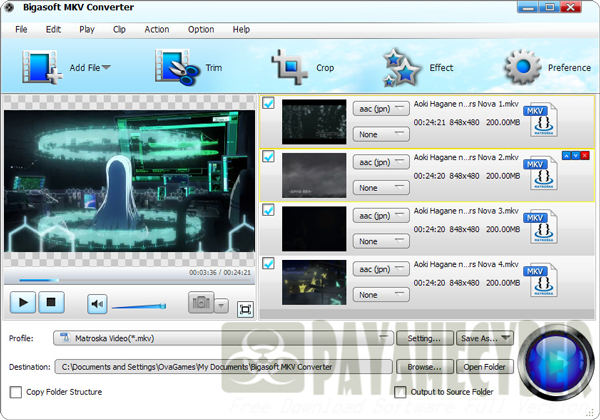Open the Save As dropdown button
Screen dimensions: 600x420
[x=484, y=338]
